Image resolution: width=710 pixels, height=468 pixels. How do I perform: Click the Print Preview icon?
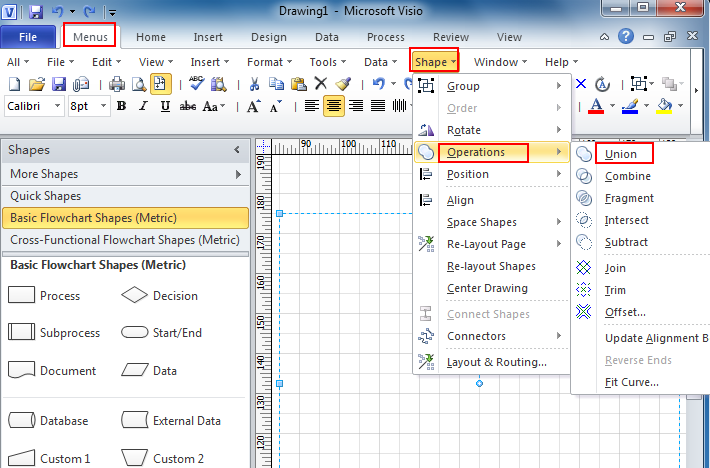[139, 84]
